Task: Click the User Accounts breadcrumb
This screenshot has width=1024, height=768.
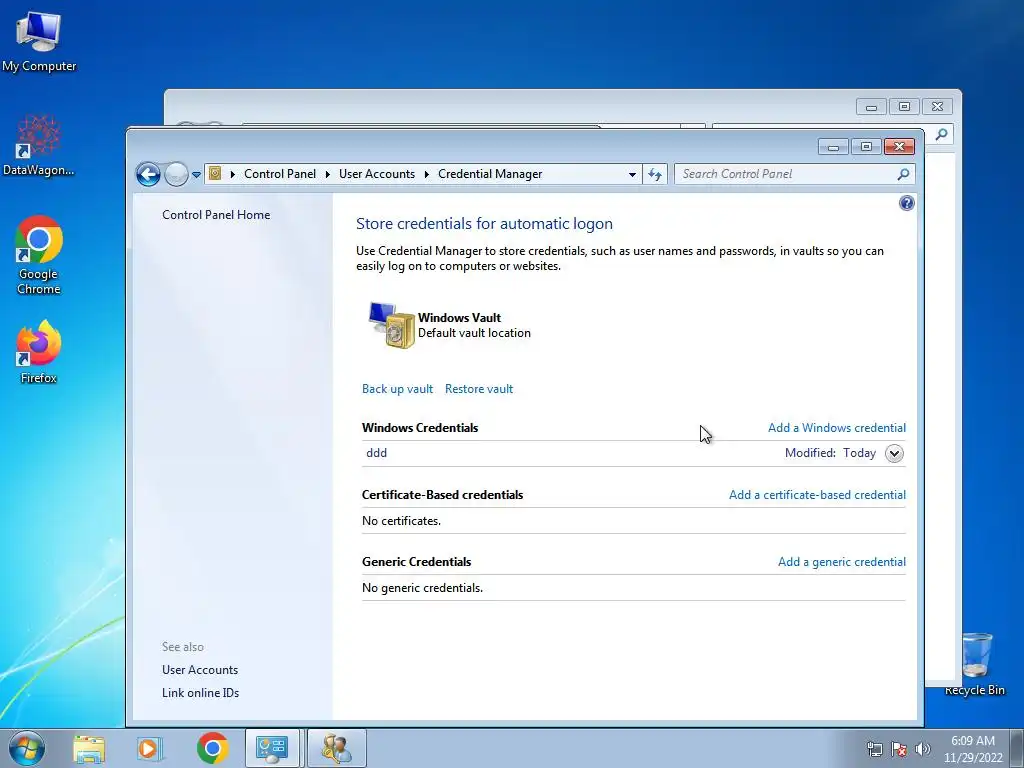Action: tap(377, 174)
